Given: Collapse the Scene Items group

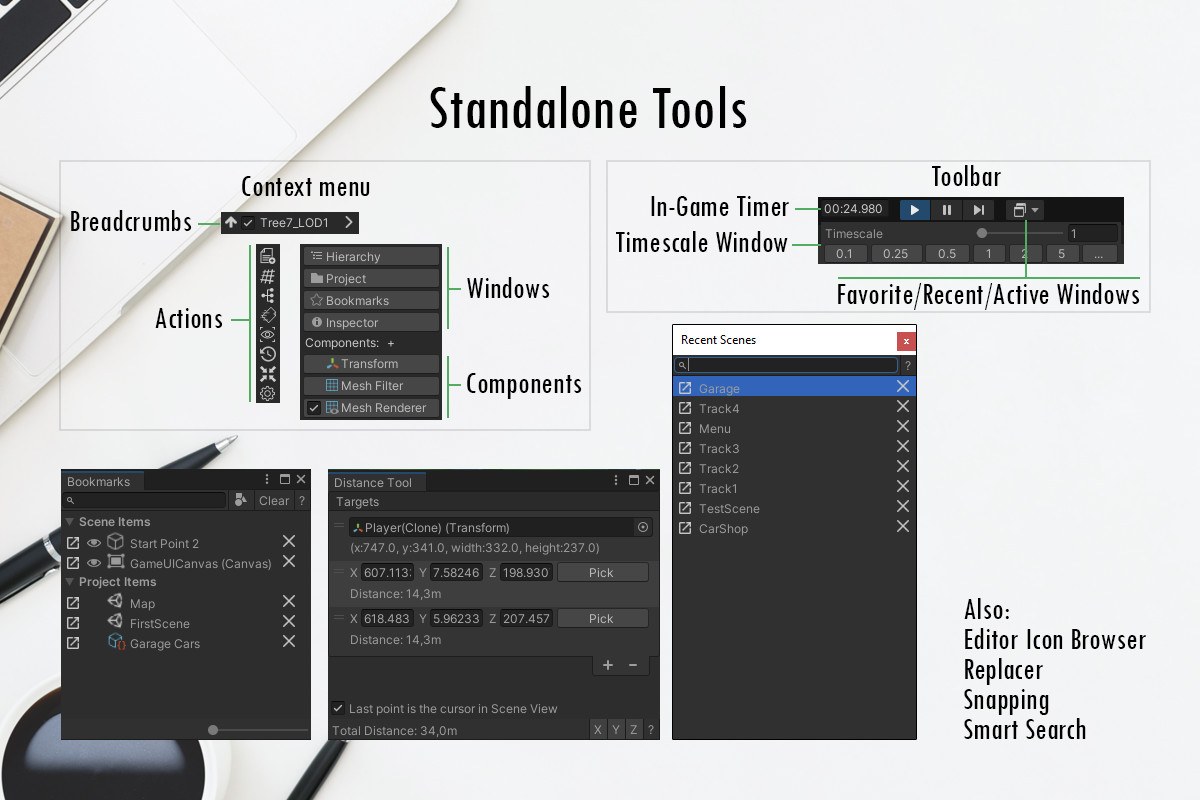Looking at the screenshot, I should tap(70, 522).
